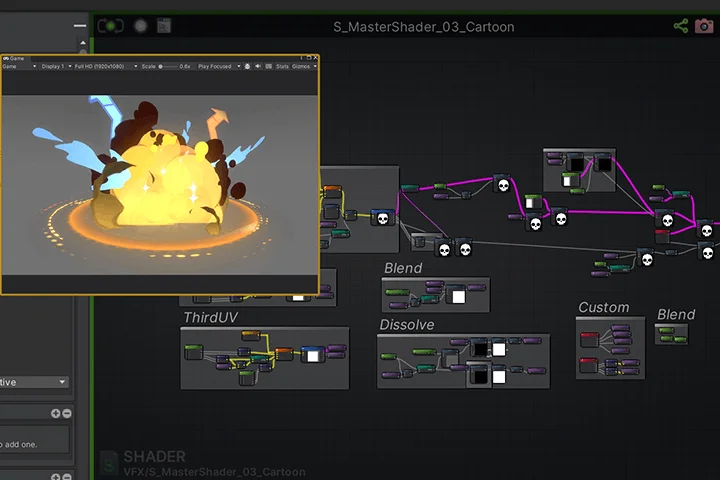
Task: Open the Game view mode dropdown
Action: point(19,67)
